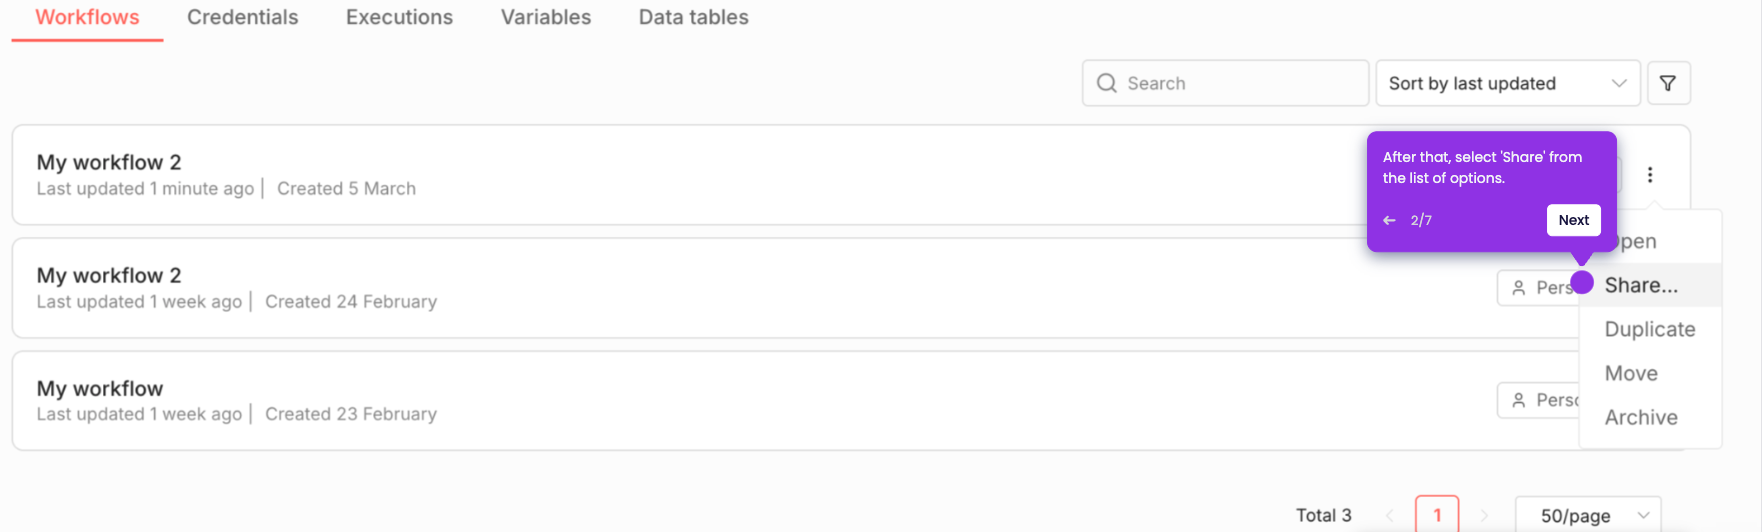Open the 50/page size dropdown

(1588, 515)
